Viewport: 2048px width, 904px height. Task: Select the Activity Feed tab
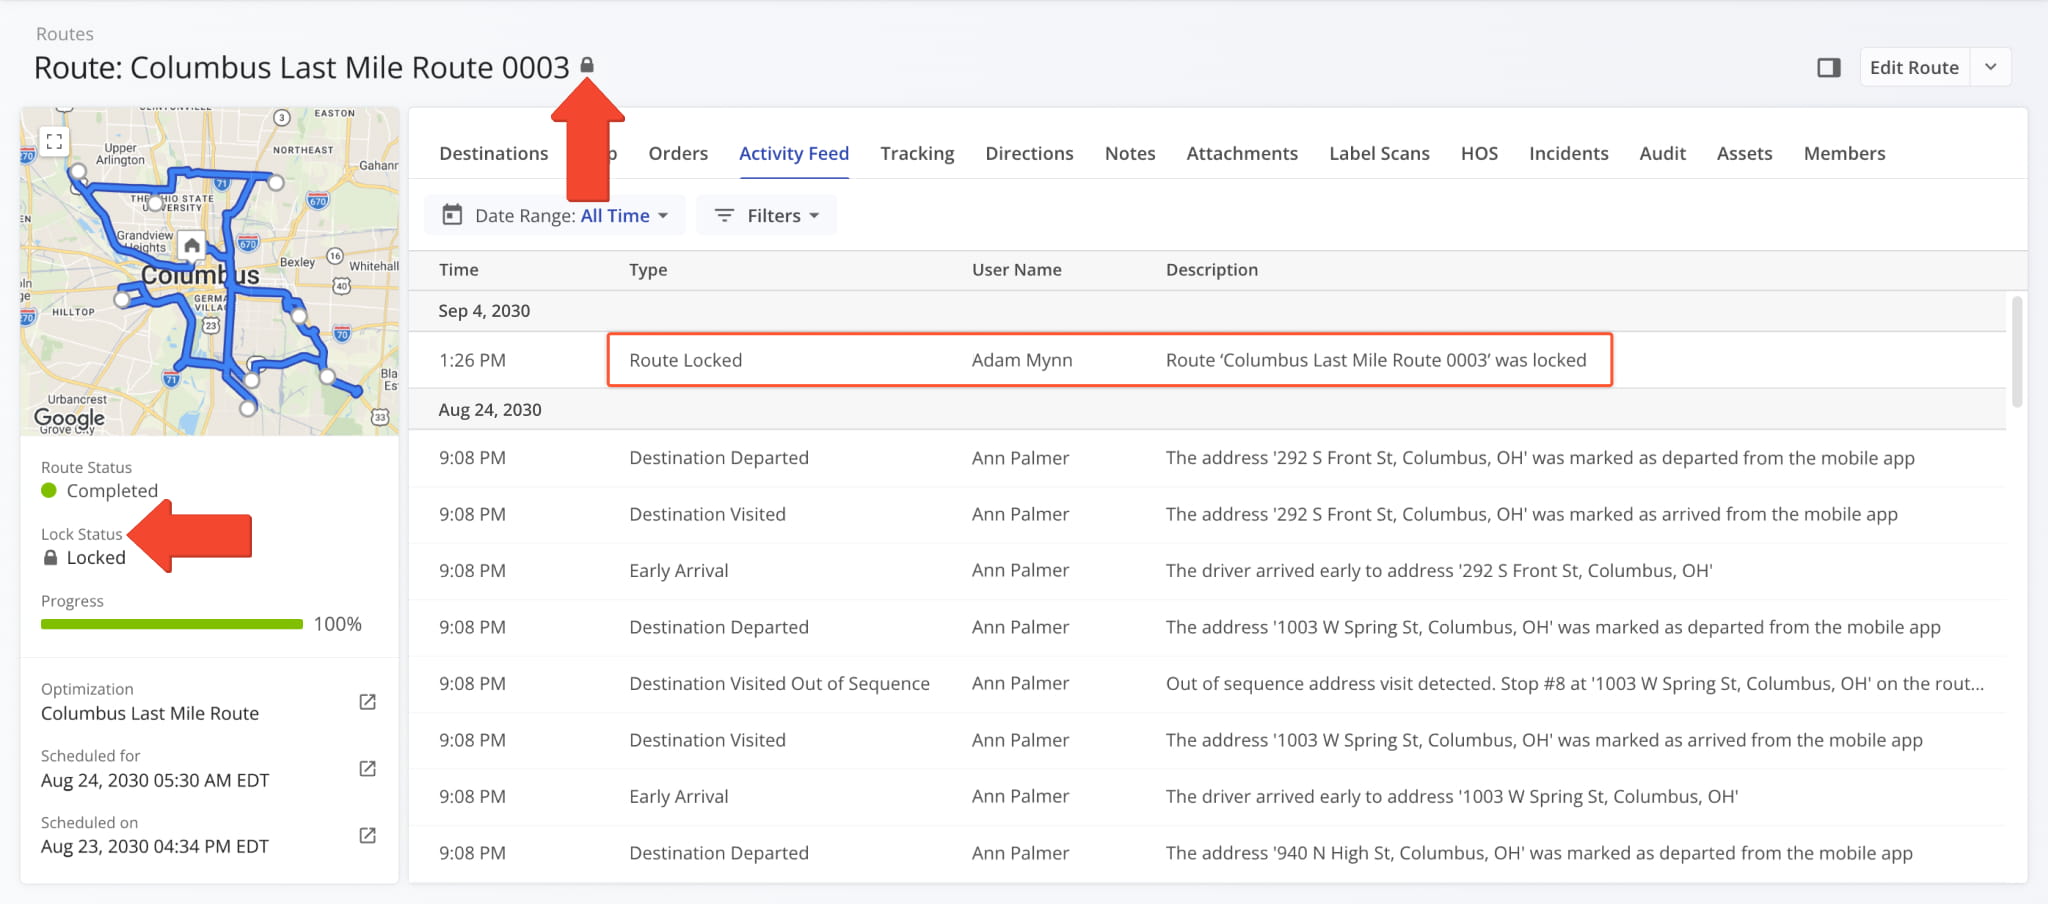pyautogui.click(x=794, y=153)
